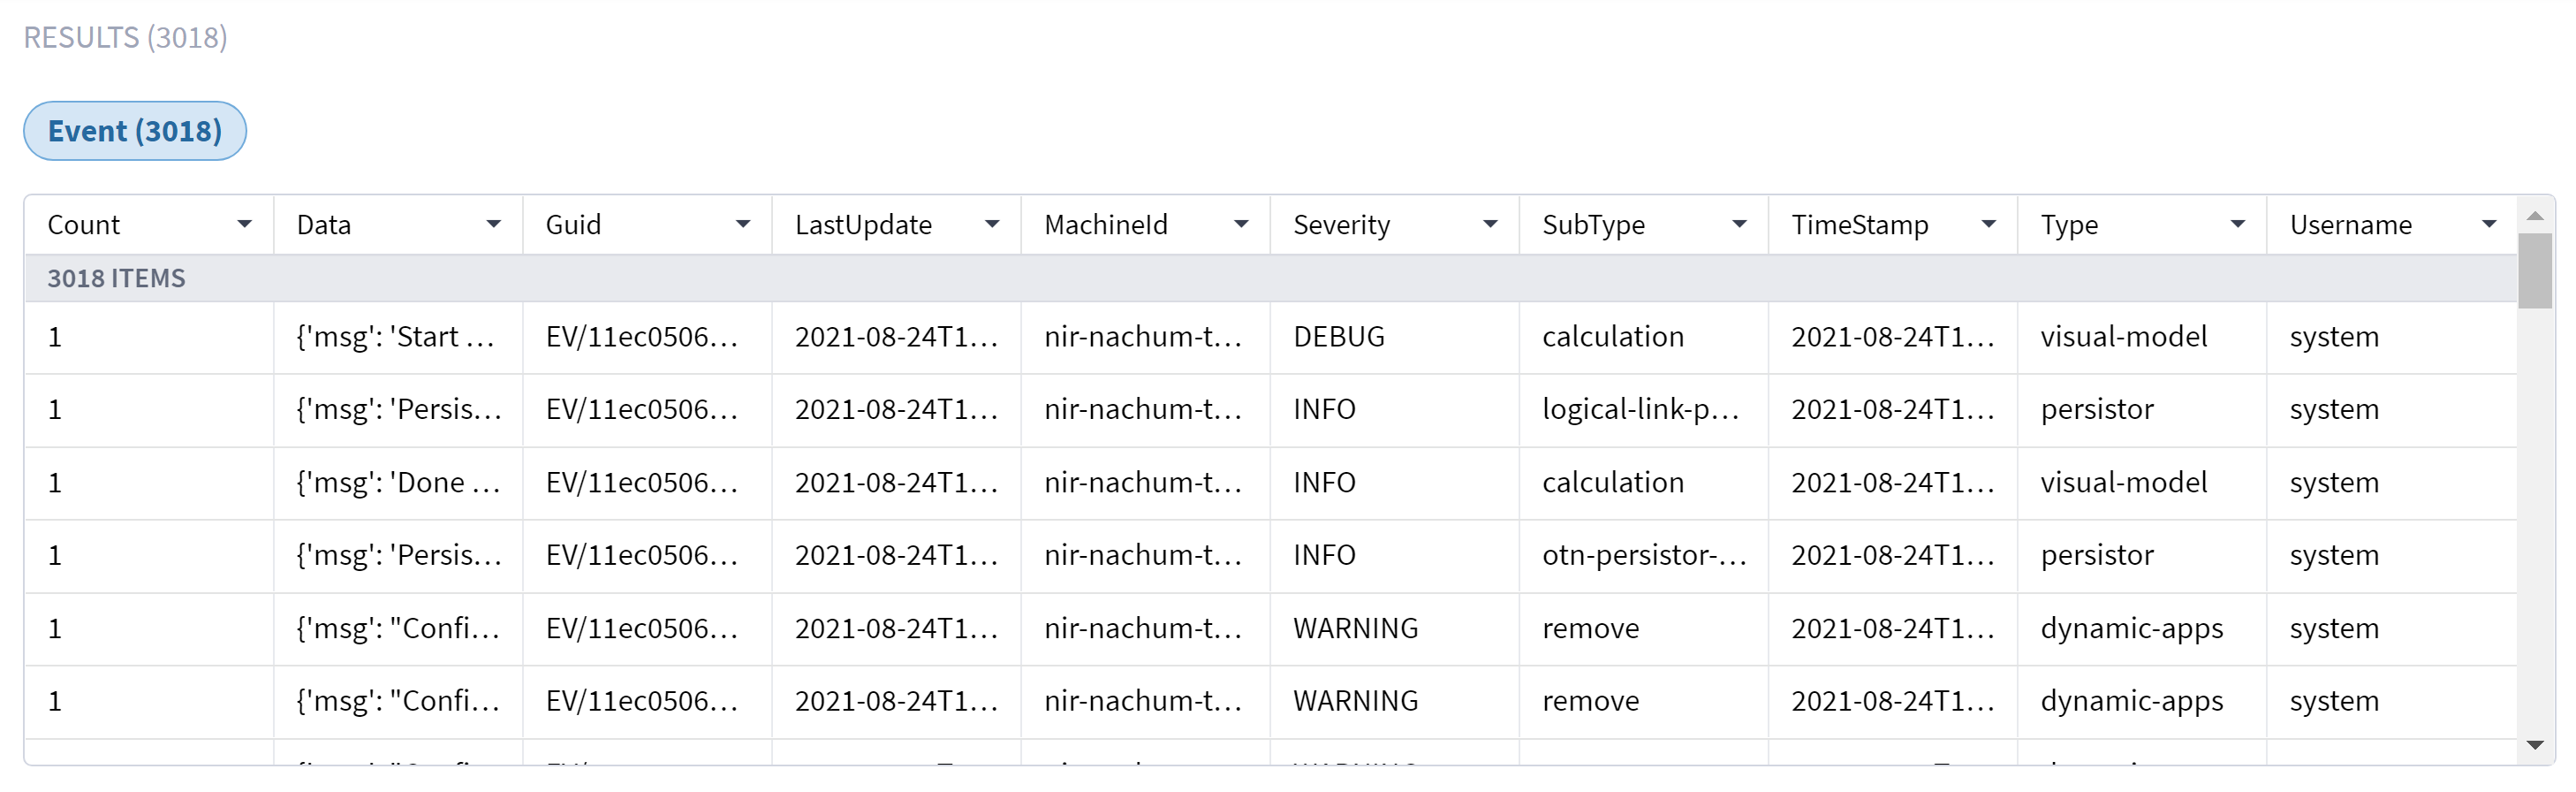Select the {'msg': 'Done ... data cell
Image resolution: width=2576 pixels, height=792 pixels.
point(398,483)
